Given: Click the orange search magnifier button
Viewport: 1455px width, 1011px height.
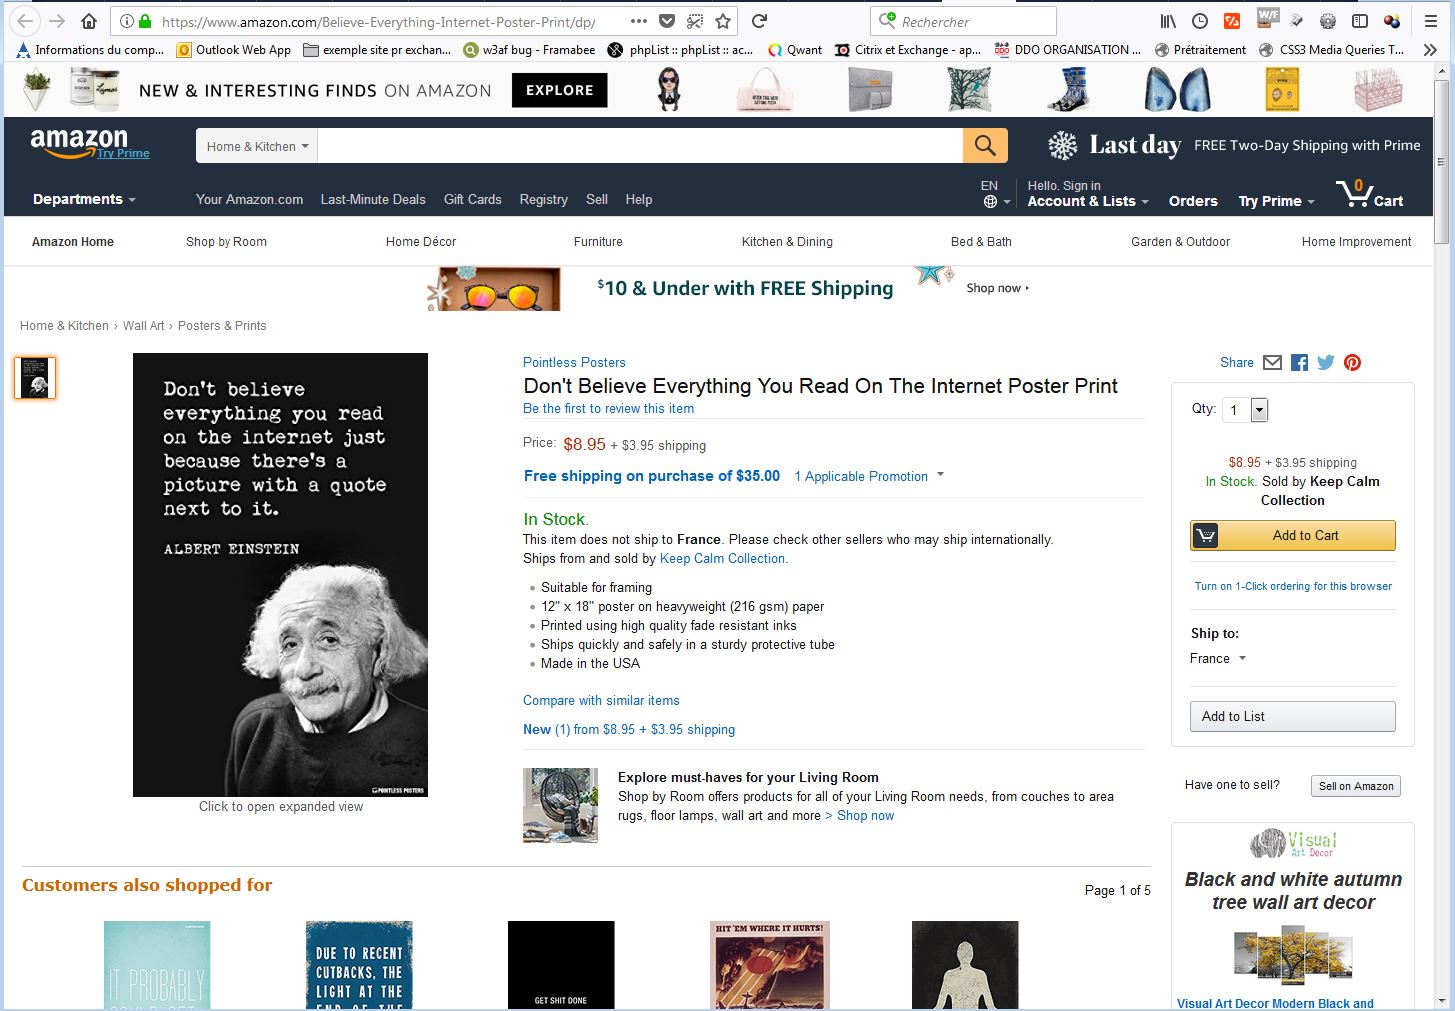Looking at the screenshot, I should tap(985, 146).
